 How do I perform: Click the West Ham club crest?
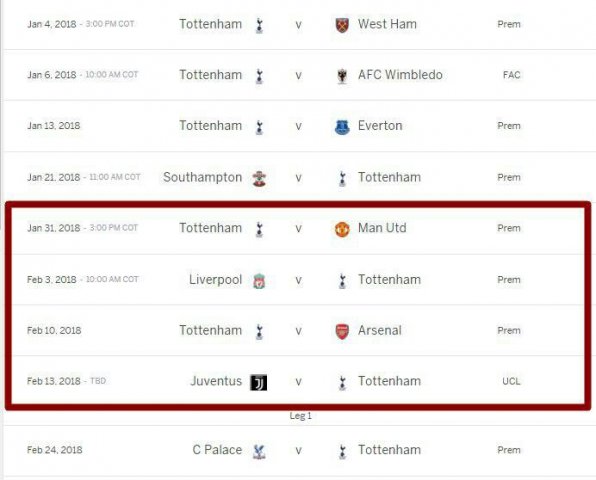coord(342,25)
